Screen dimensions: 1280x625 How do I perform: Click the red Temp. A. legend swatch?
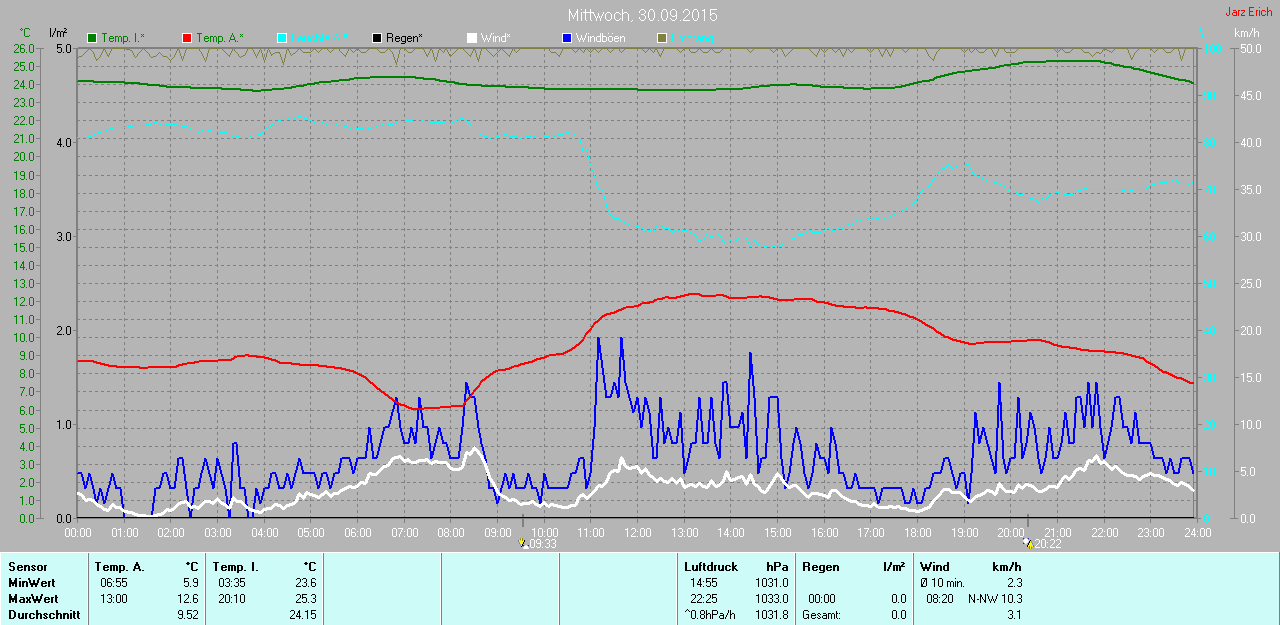tap(187, 38)
